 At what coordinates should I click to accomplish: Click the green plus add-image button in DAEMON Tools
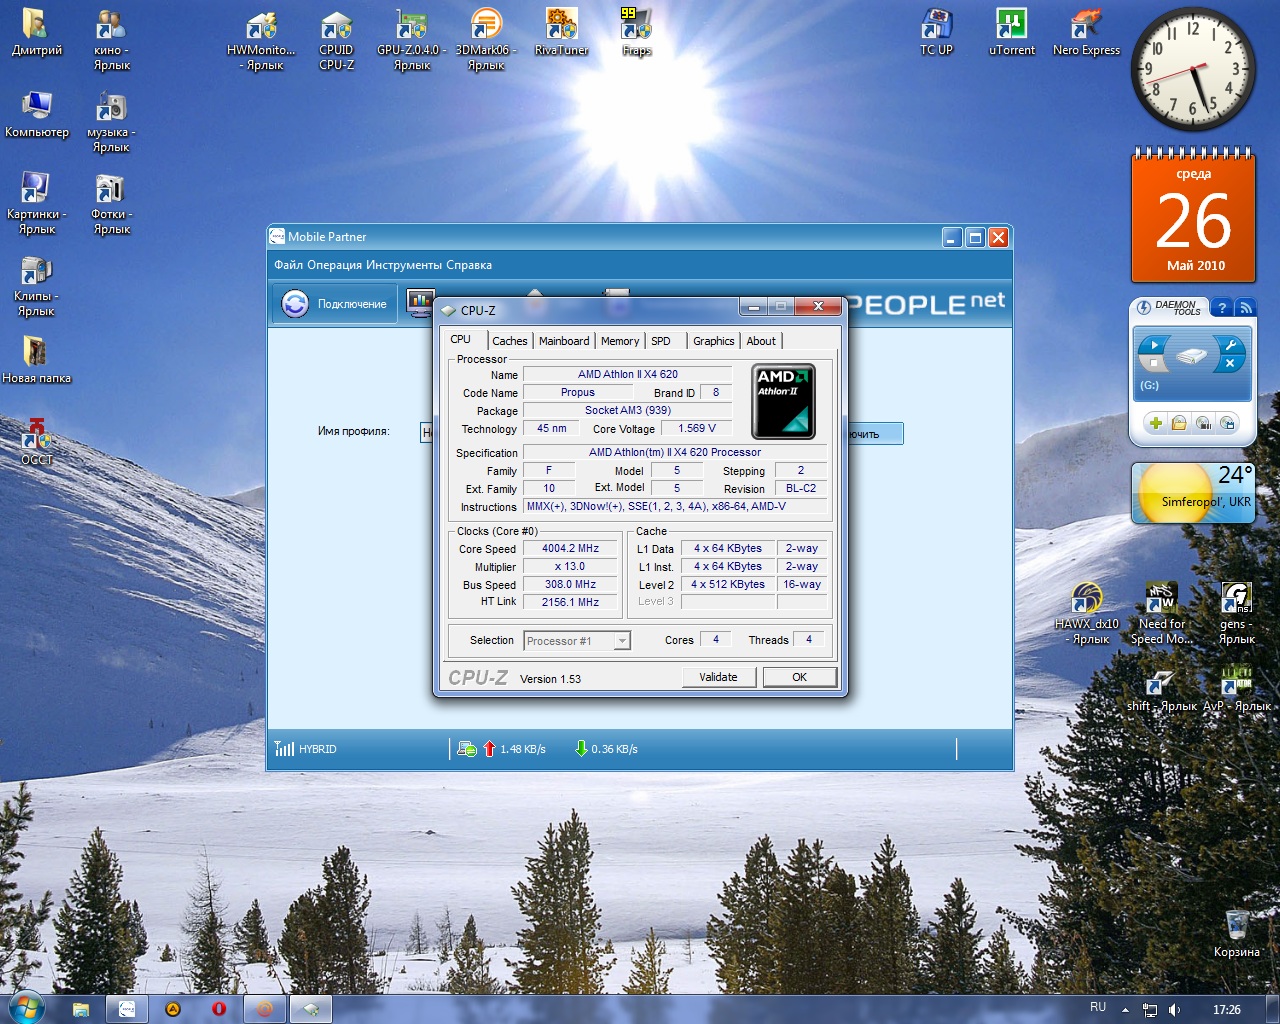[x=1155, y=423]
